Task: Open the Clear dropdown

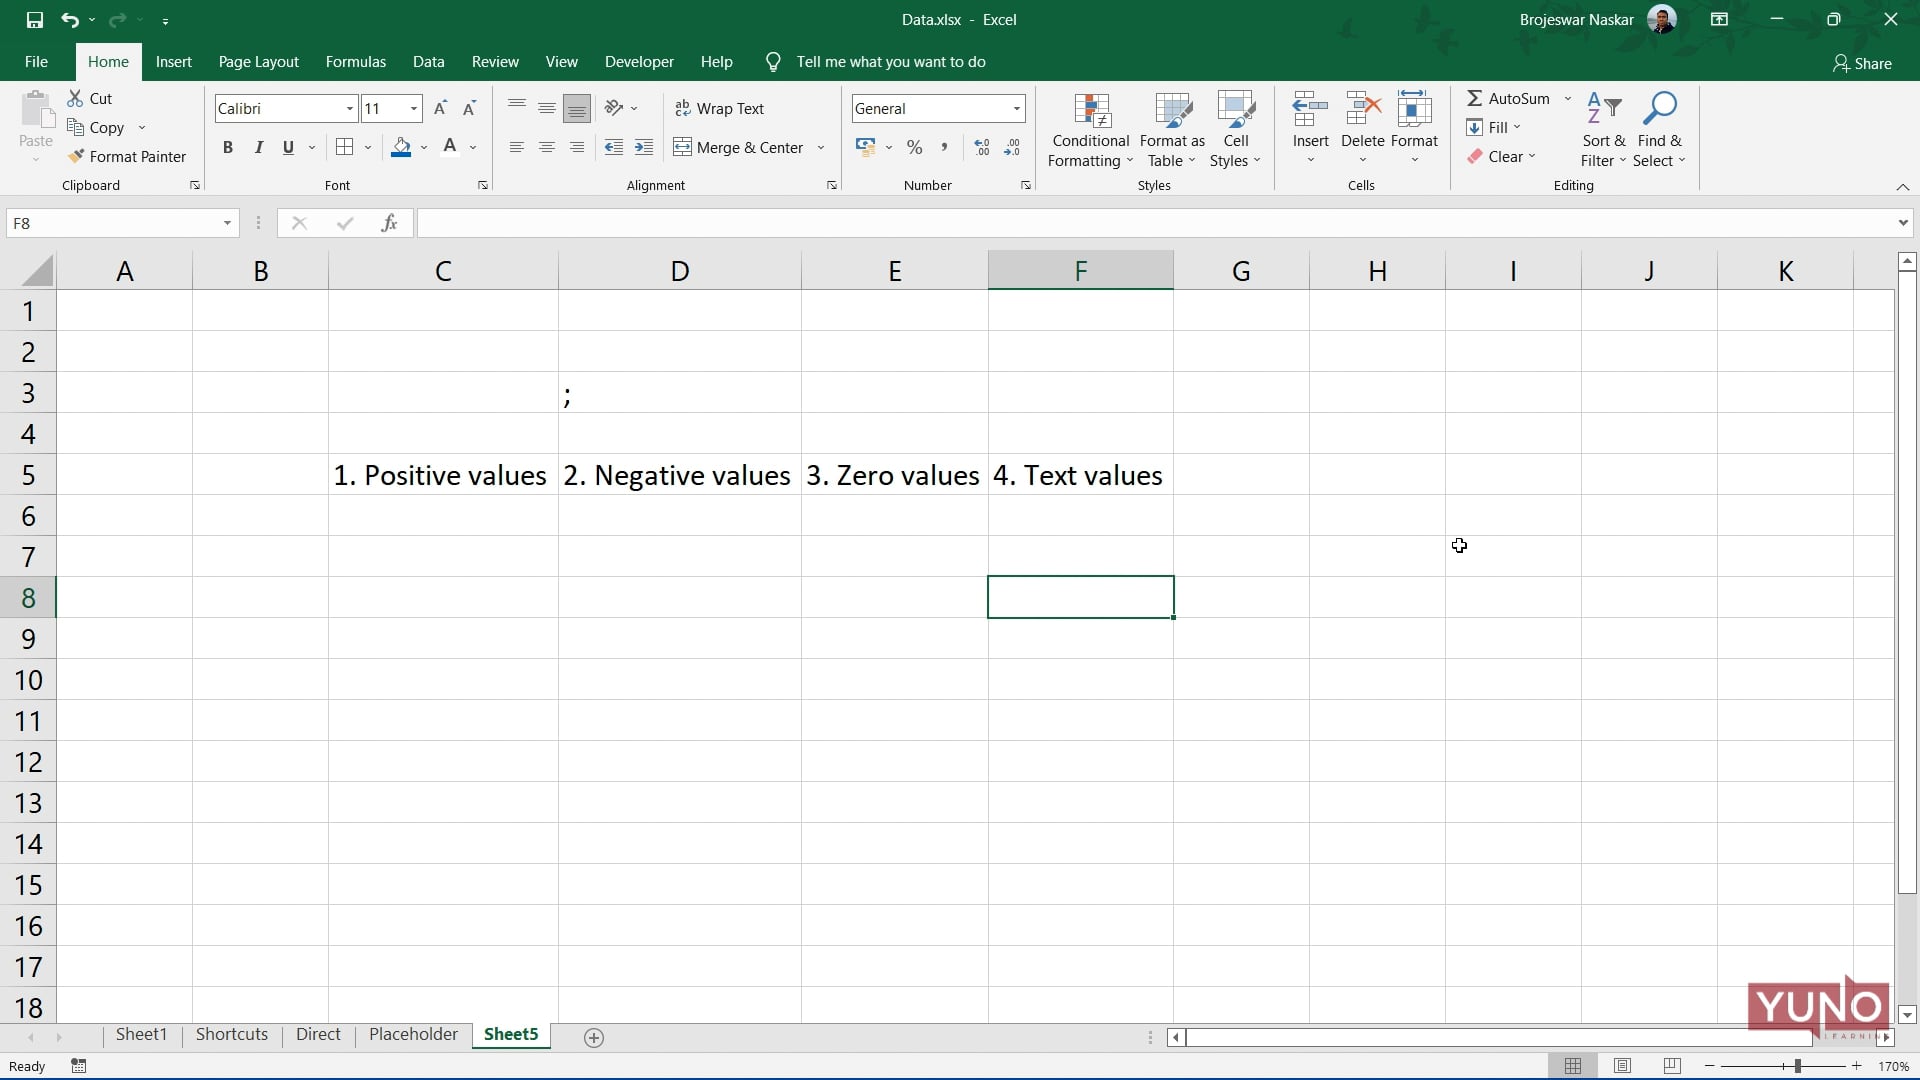Action: click(1502, 156)
